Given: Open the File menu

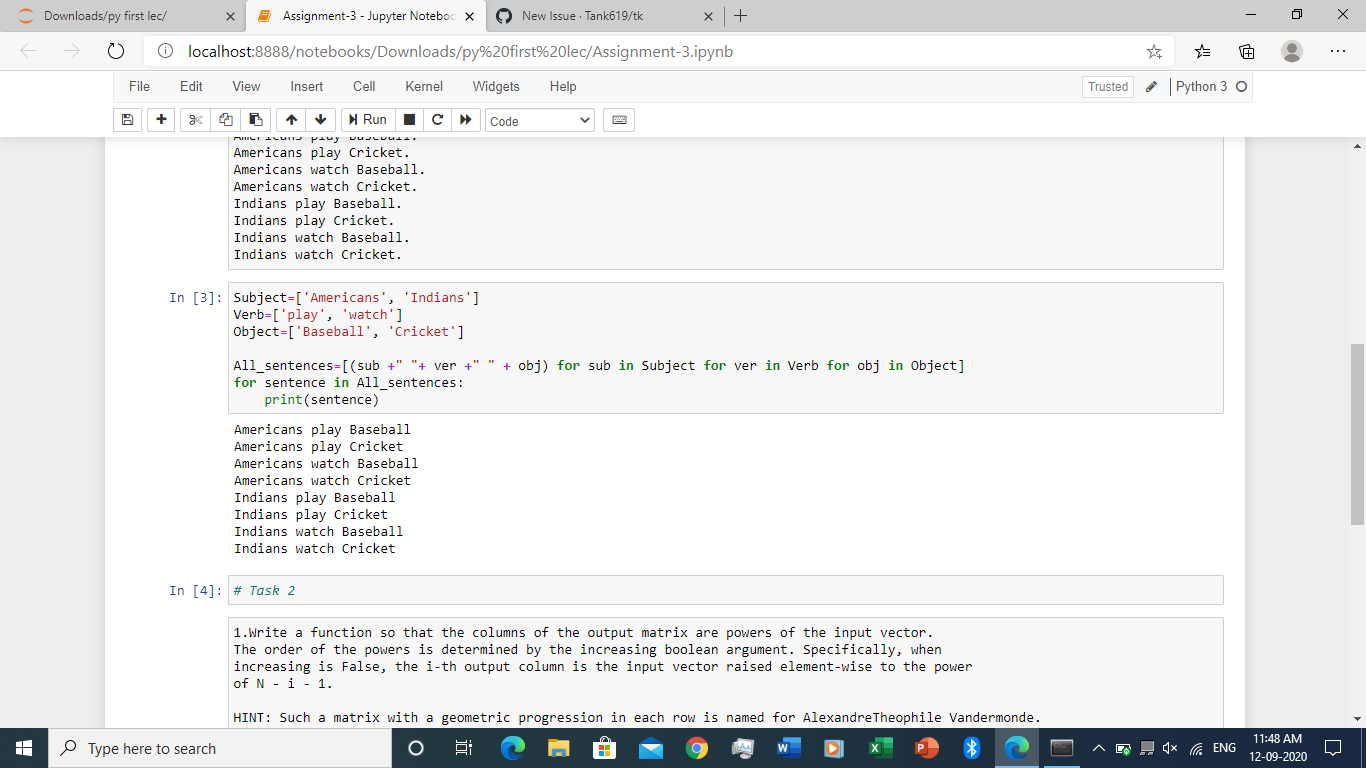Looking at the screenshot, I should tap(139, 87).
